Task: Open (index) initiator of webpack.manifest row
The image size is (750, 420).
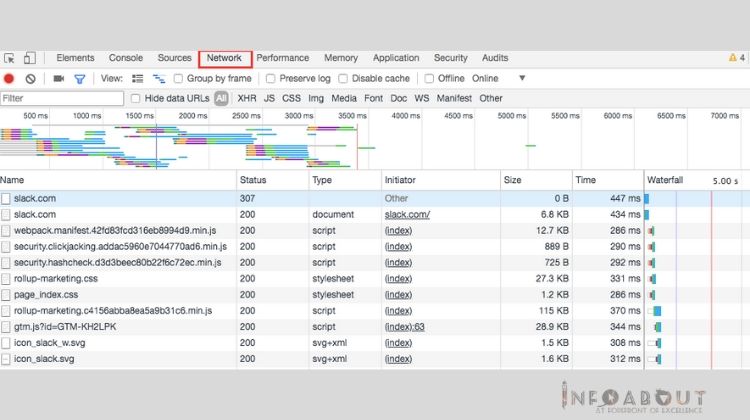Action: tap(398, 231)
